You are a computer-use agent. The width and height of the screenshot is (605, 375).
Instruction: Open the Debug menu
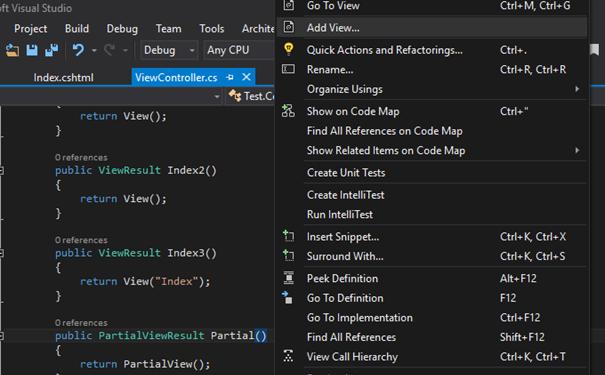pos(122,29)
